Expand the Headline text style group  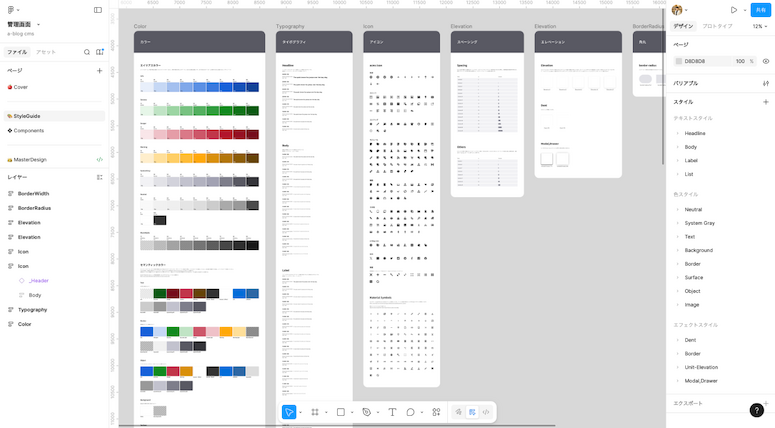click(x=695, y=133)
